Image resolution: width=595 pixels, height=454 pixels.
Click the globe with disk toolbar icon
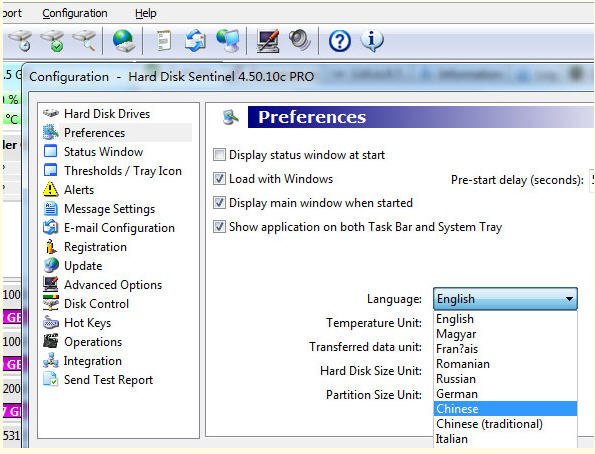pyautogui.click(x=123, y=41)
